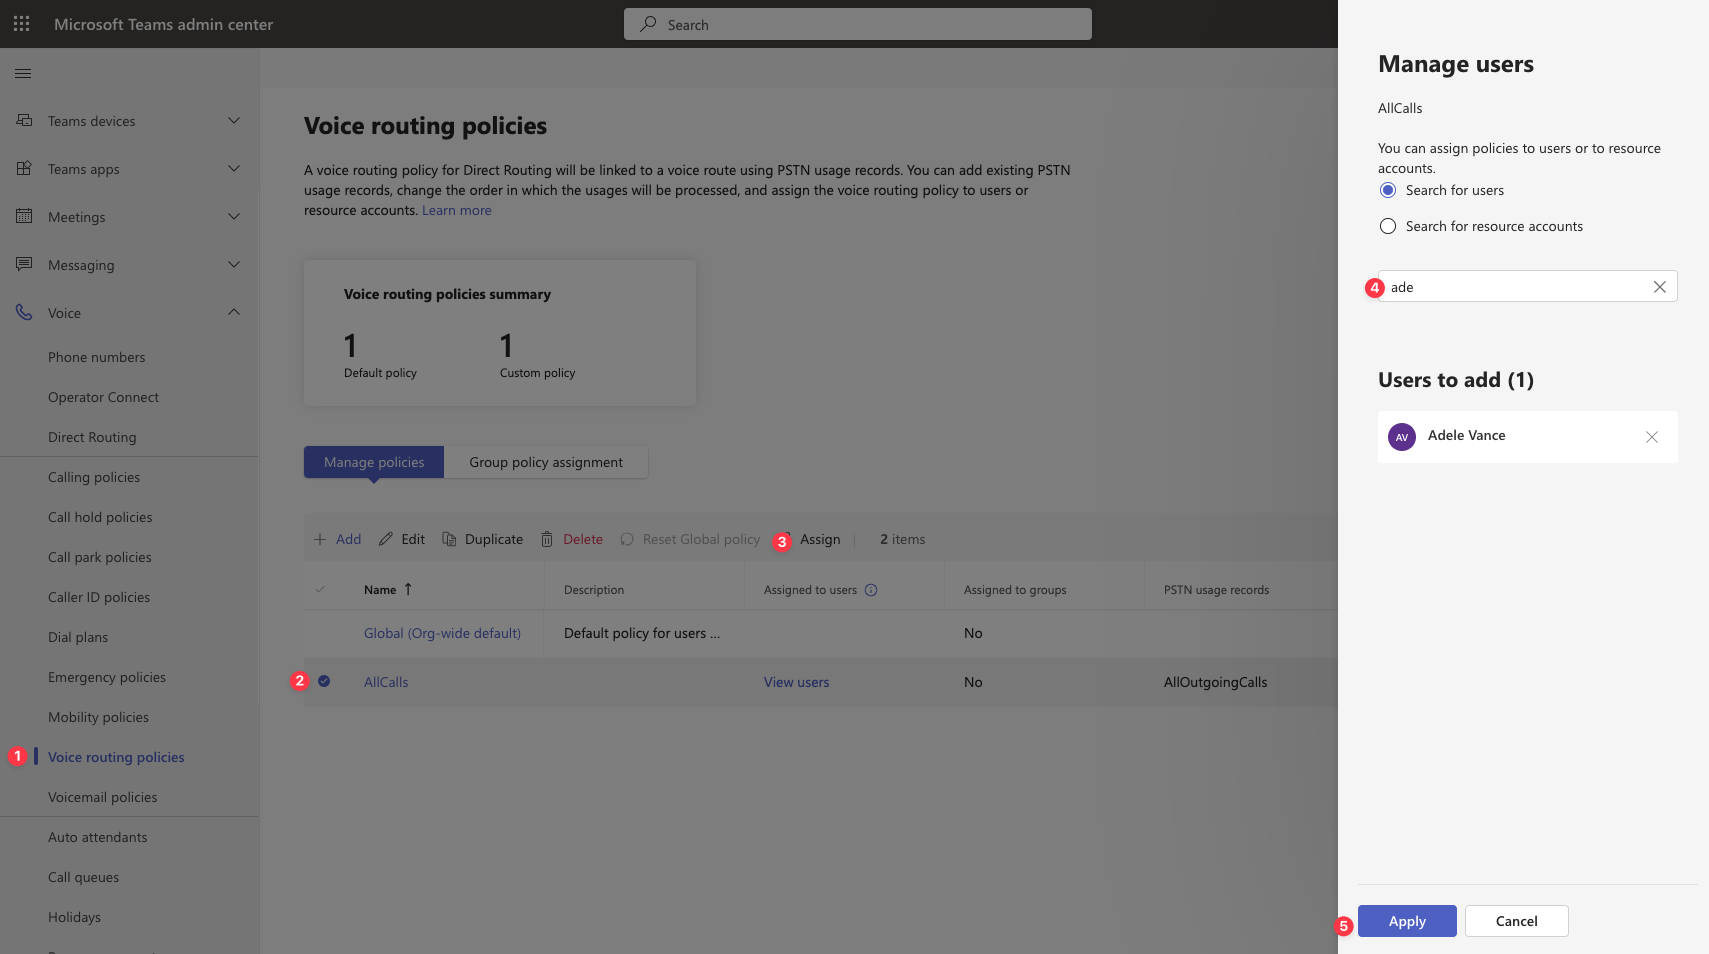Clear the user search field with X
The width and height of the screenshot is (1709, 954).
(x=1659, y=287)
